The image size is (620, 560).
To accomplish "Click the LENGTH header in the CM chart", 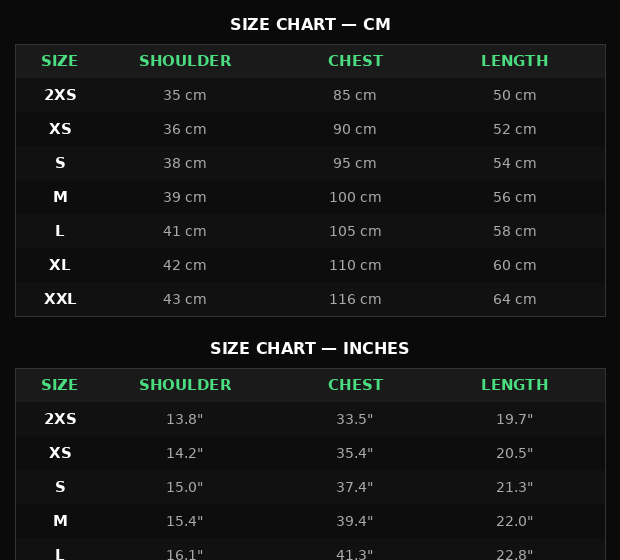I will click(x=514, y=61).
